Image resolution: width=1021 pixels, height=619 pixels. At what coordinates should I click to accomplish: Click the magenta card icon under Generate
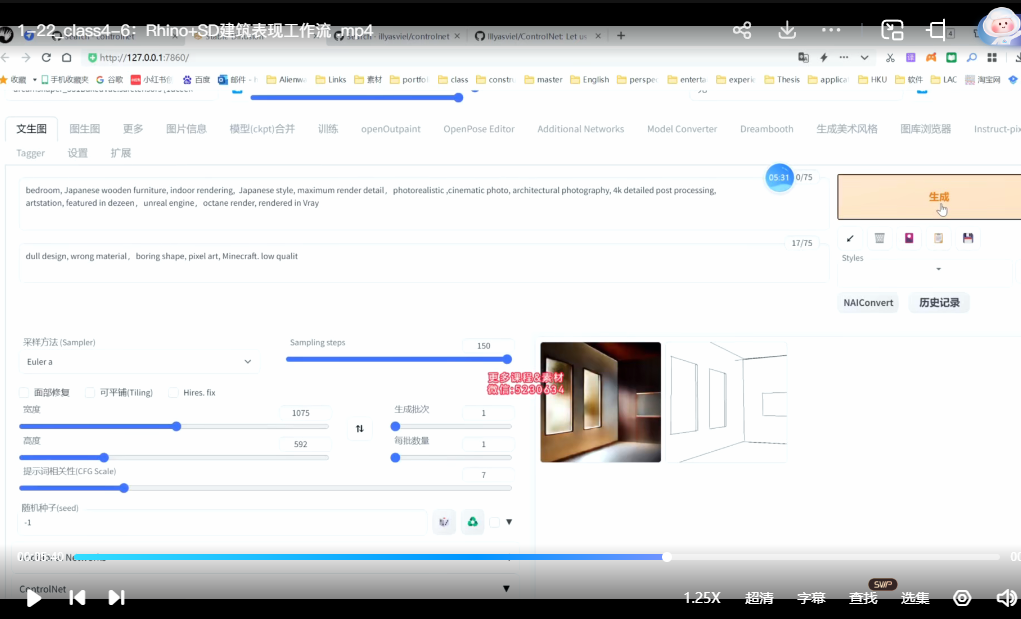(x=909, y=238)
